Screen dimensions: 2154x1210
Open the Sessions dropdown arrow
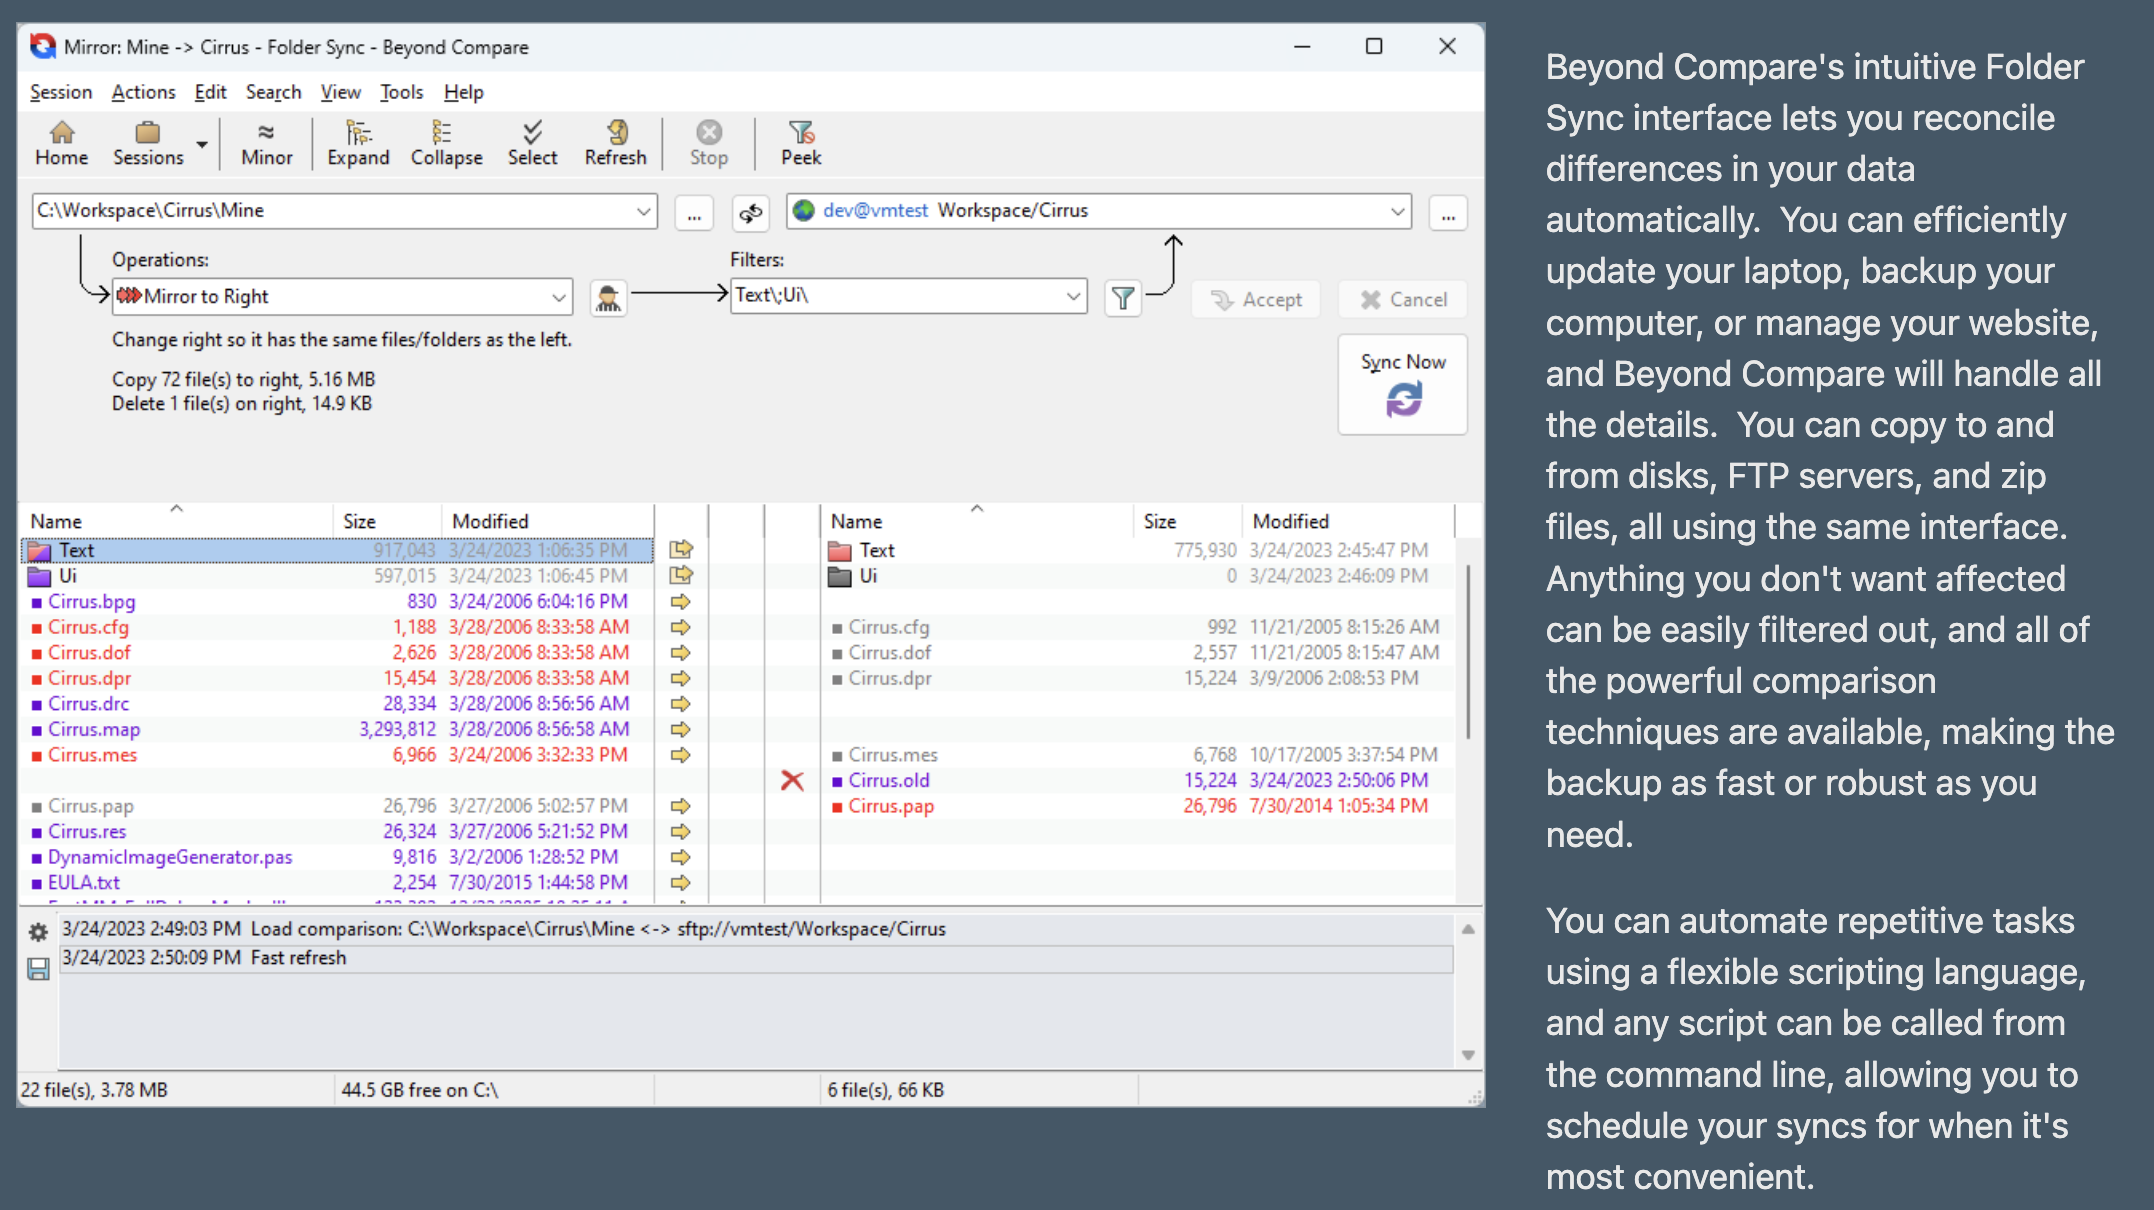[202, 145]
